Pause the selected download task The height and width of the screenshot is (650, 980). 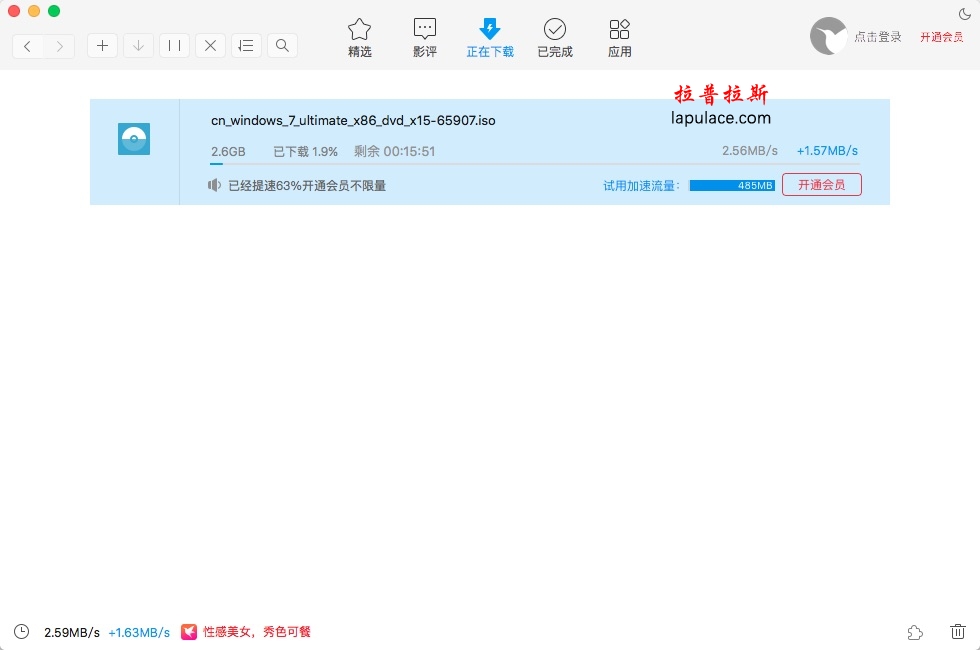pos(174,46)
